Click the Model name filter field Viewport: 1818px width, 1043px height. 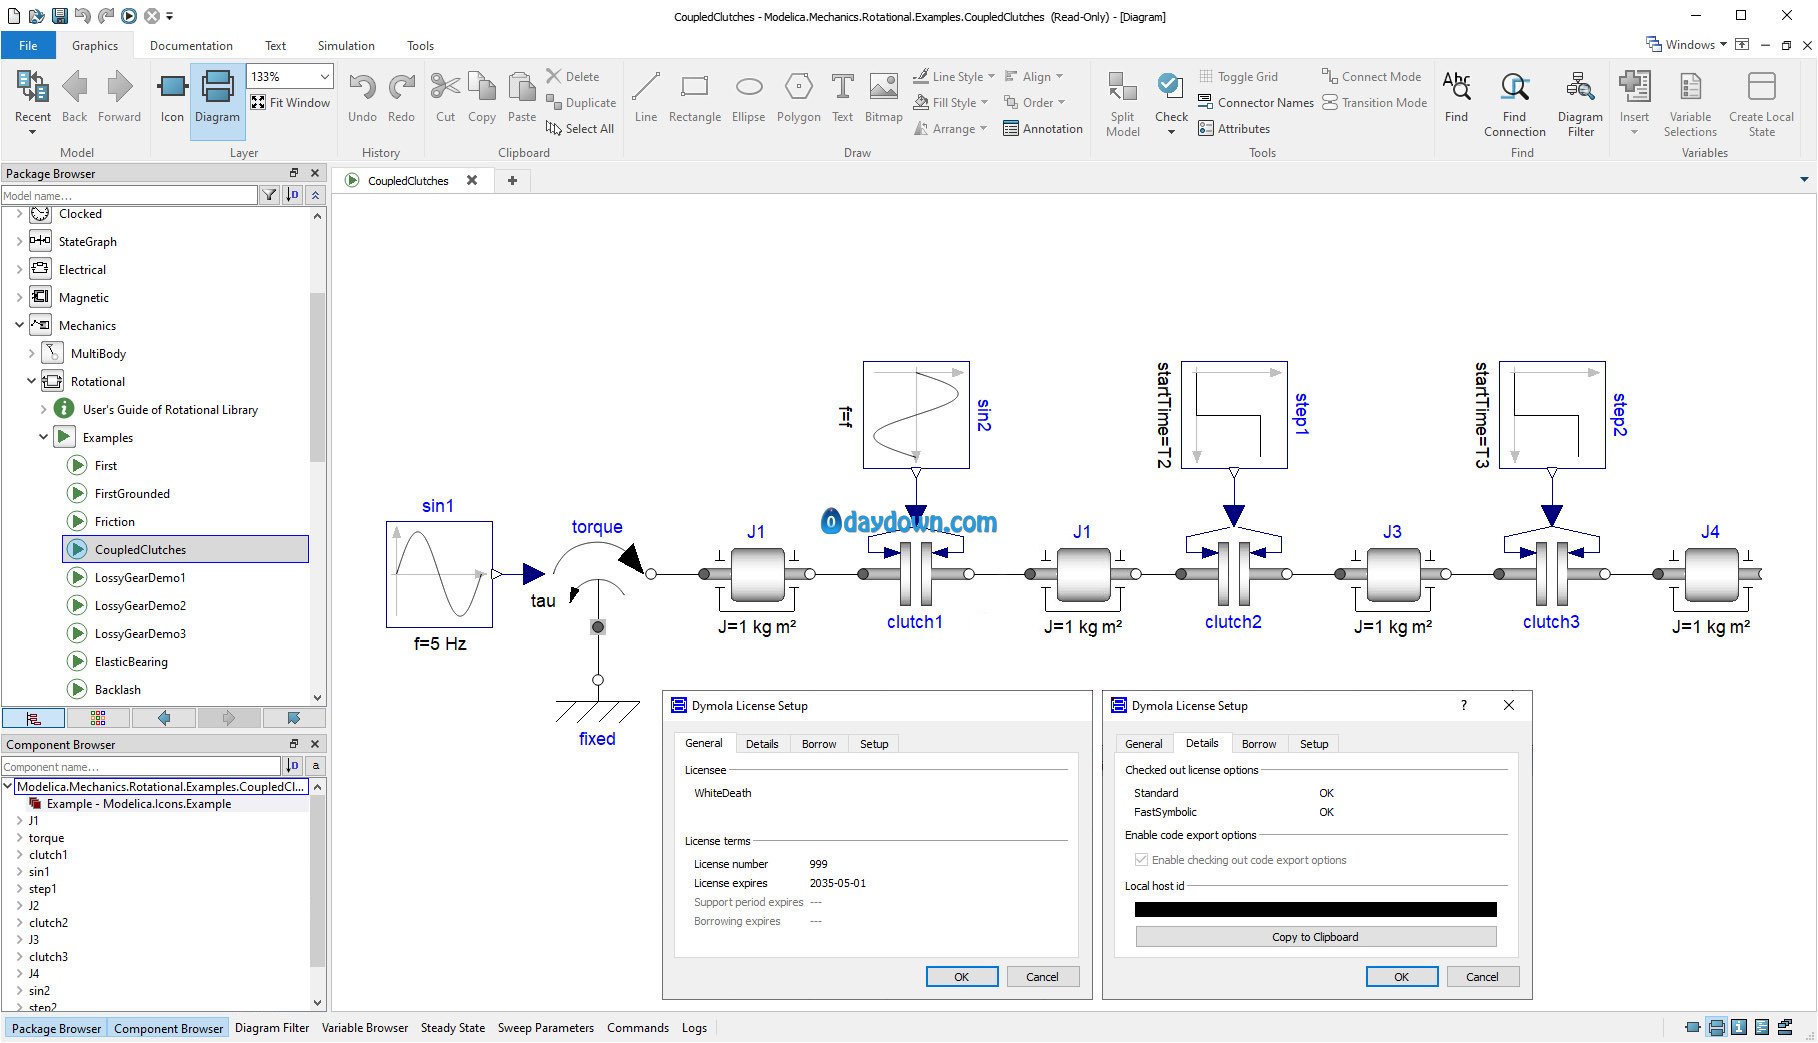[130, 195]
